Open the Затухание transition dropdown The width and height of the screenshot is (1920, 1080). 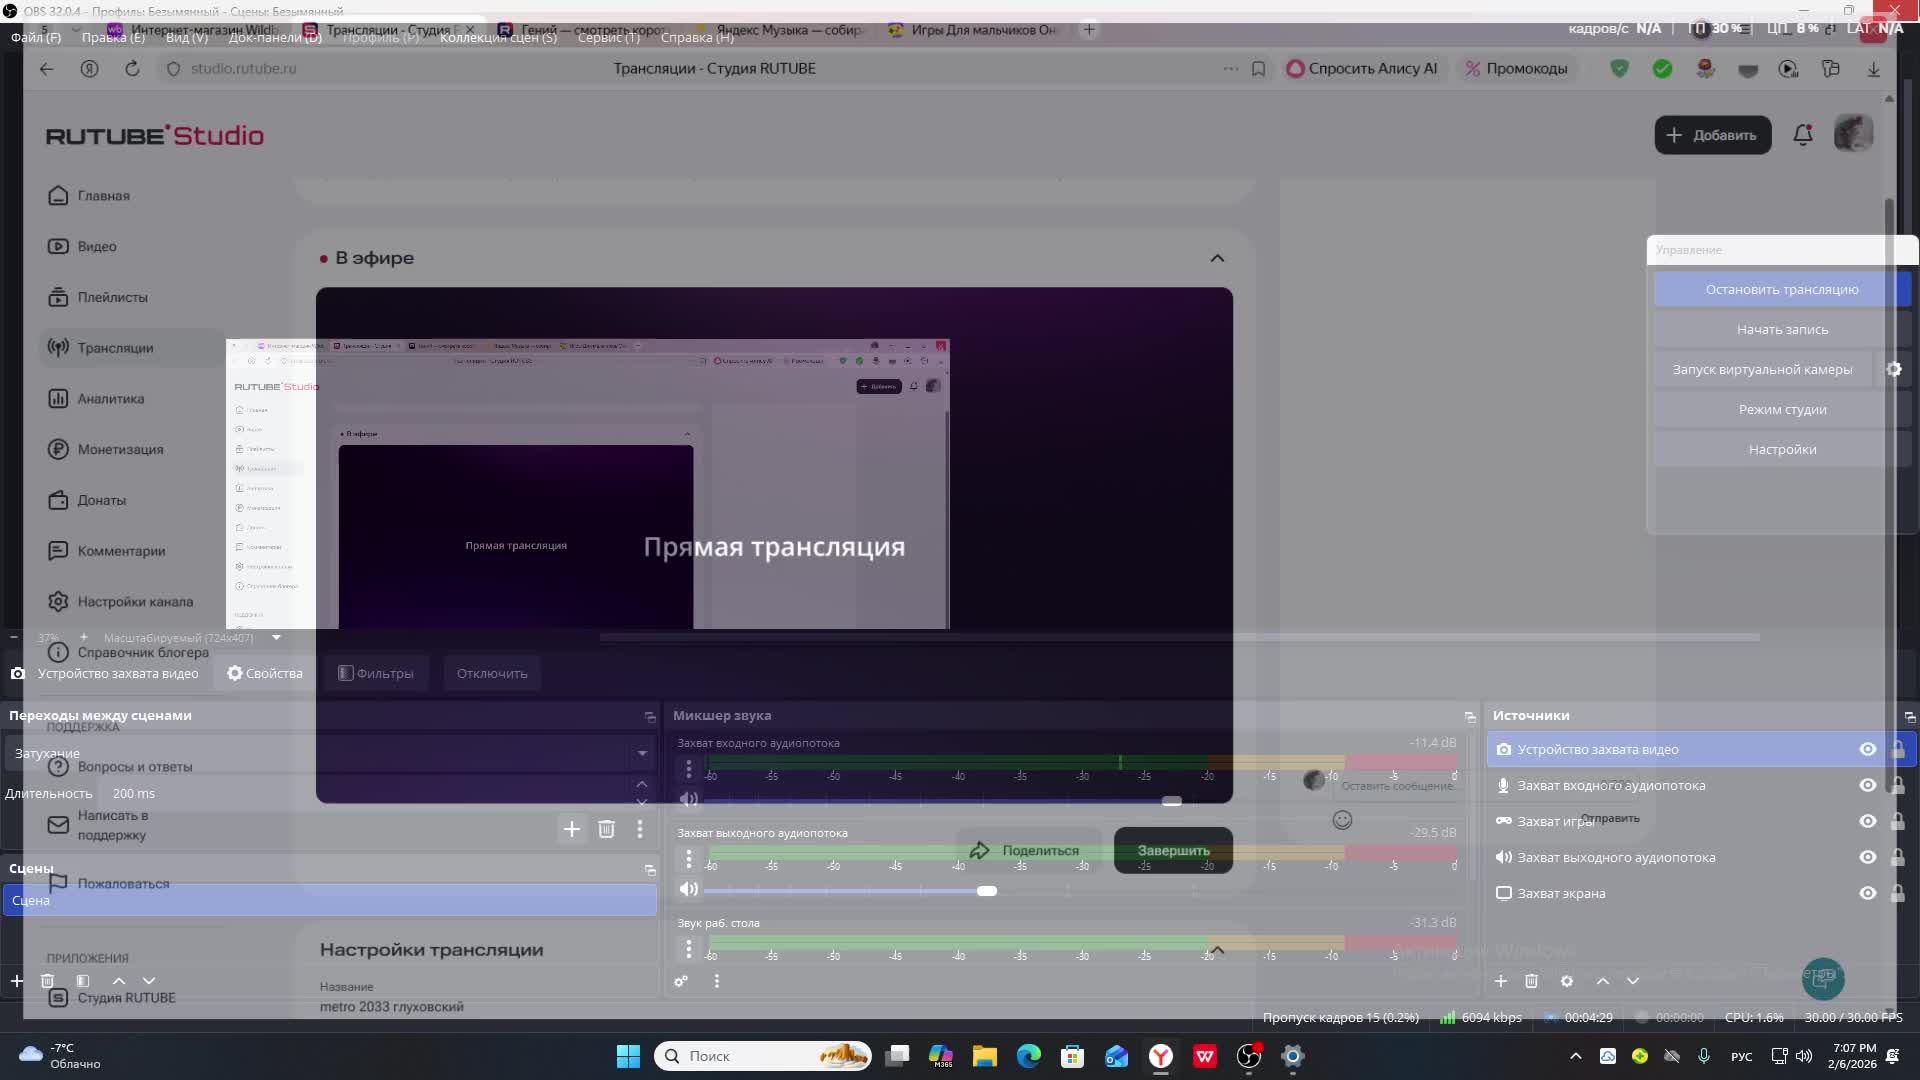point(330,753)
